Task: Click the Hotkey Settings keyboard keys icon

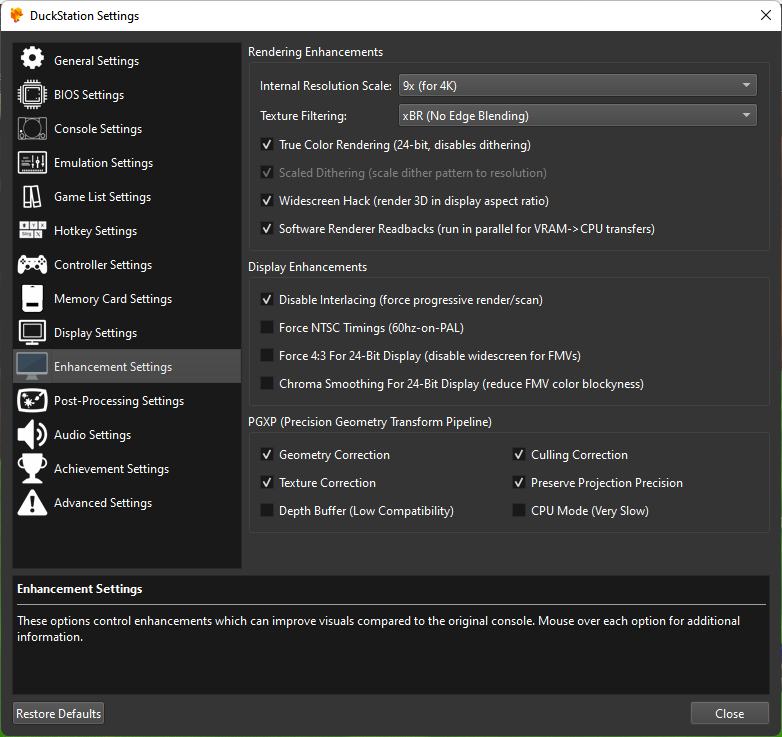Action: (x=32, y=230)
